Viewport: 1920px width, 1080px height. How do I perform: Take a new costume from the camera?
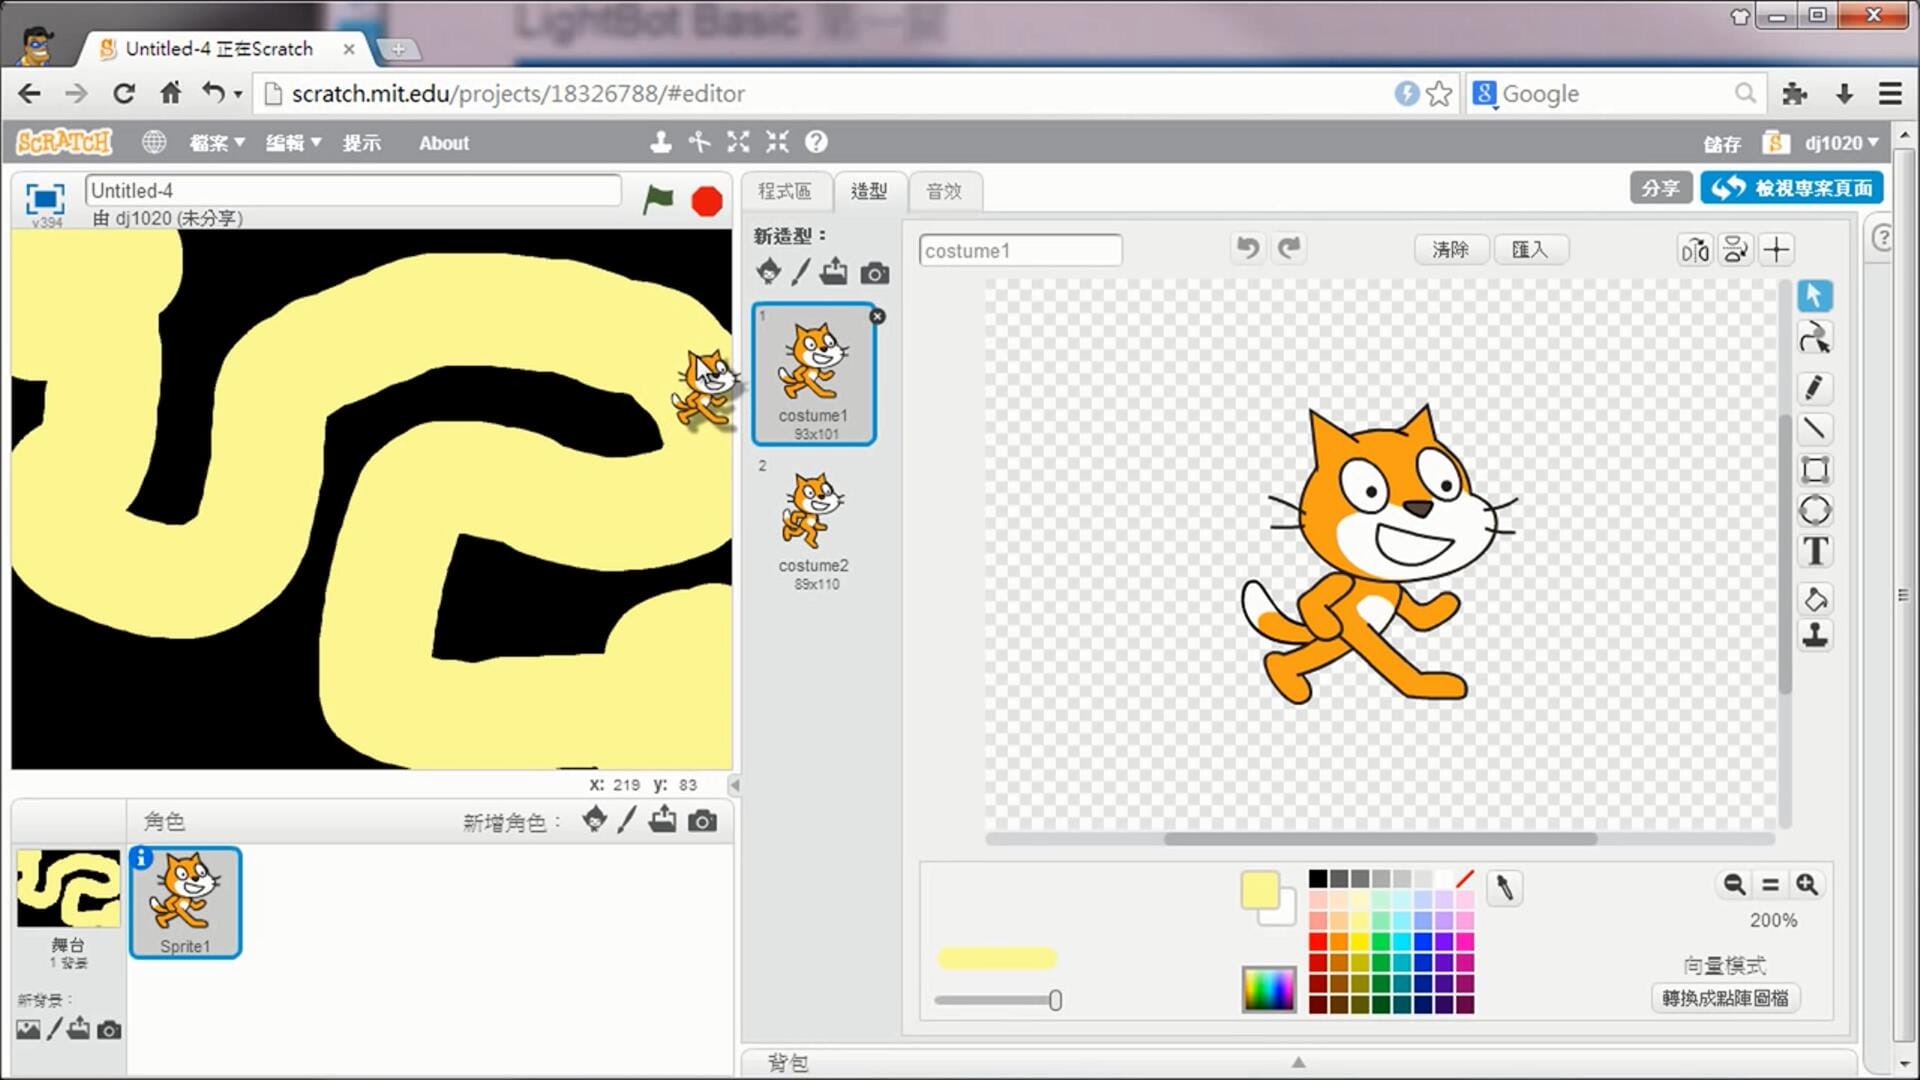coord(875,273)
